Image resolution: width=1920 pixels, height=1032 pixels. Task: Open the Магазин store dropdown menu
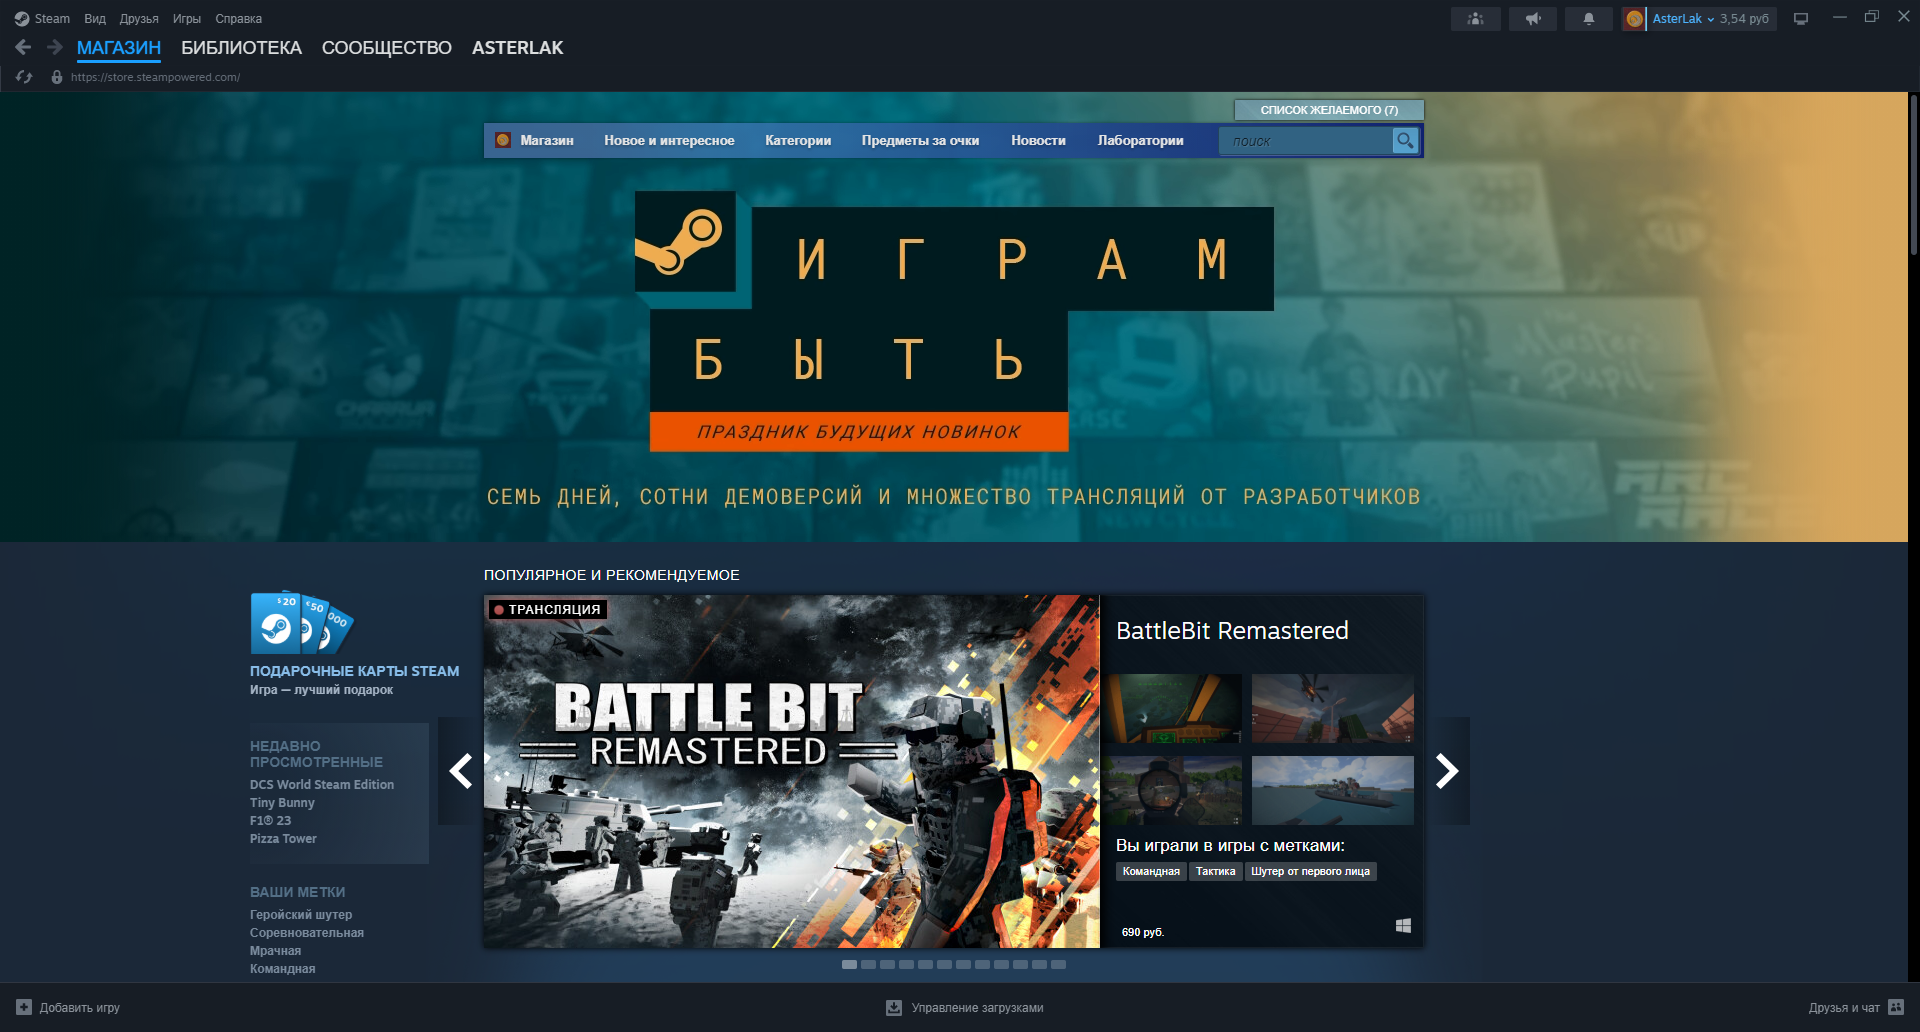547,141
